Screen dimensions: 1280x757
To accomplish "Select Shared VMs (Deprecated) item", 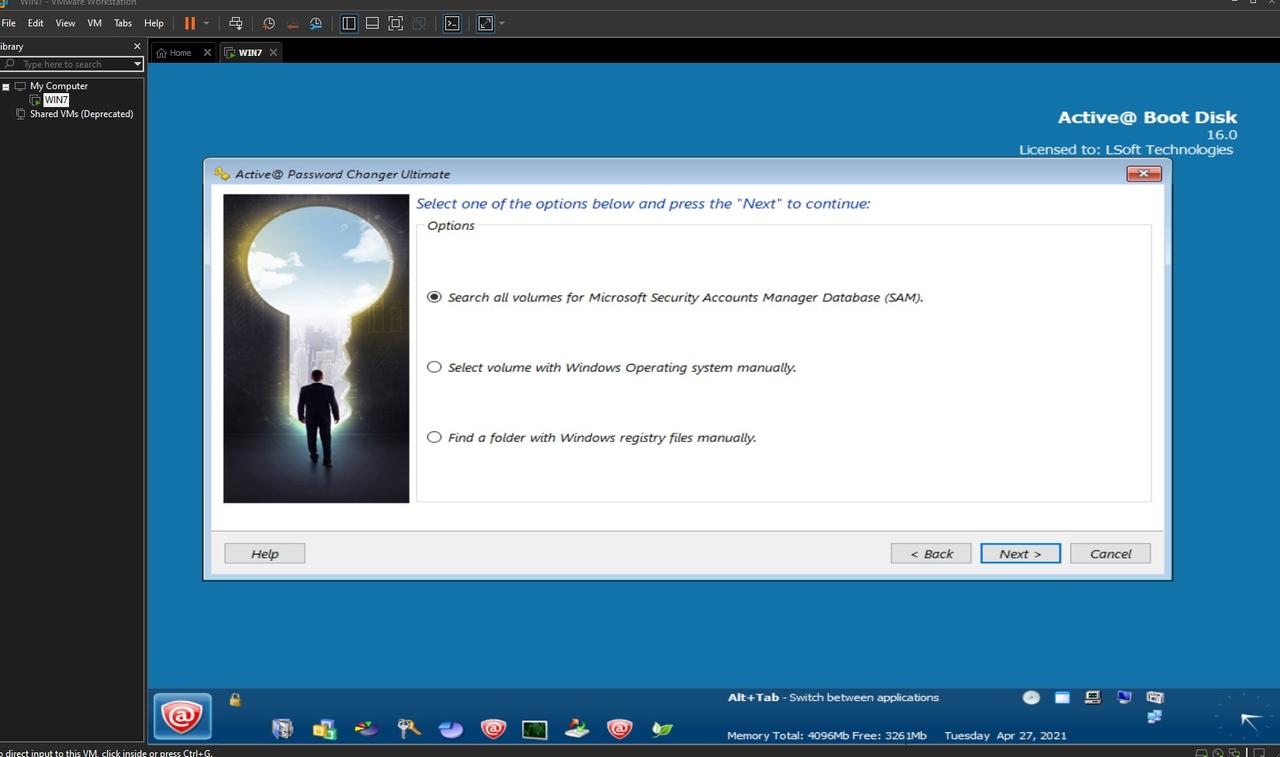I will point(81,114).
